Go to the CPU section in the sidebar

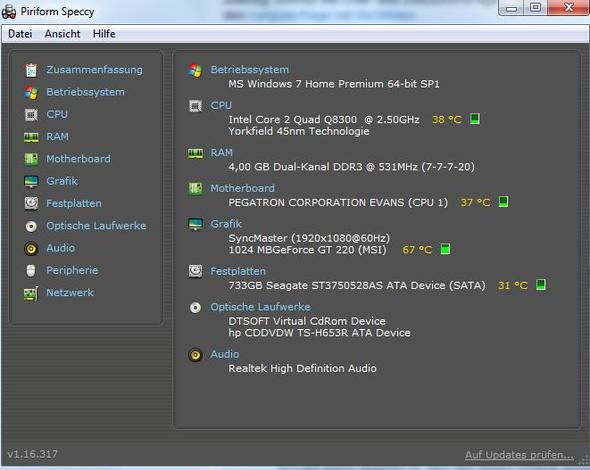(57, 114)
